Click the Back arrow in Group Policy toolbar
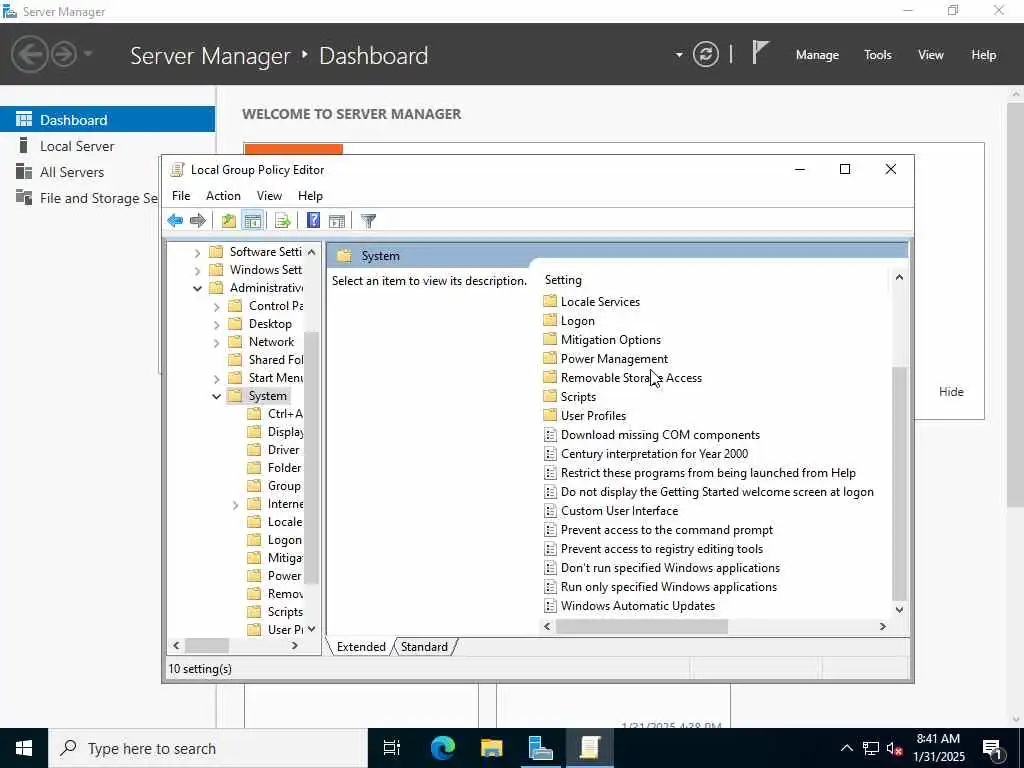Viewport: 1024px width, 768px height. (175, 221)
